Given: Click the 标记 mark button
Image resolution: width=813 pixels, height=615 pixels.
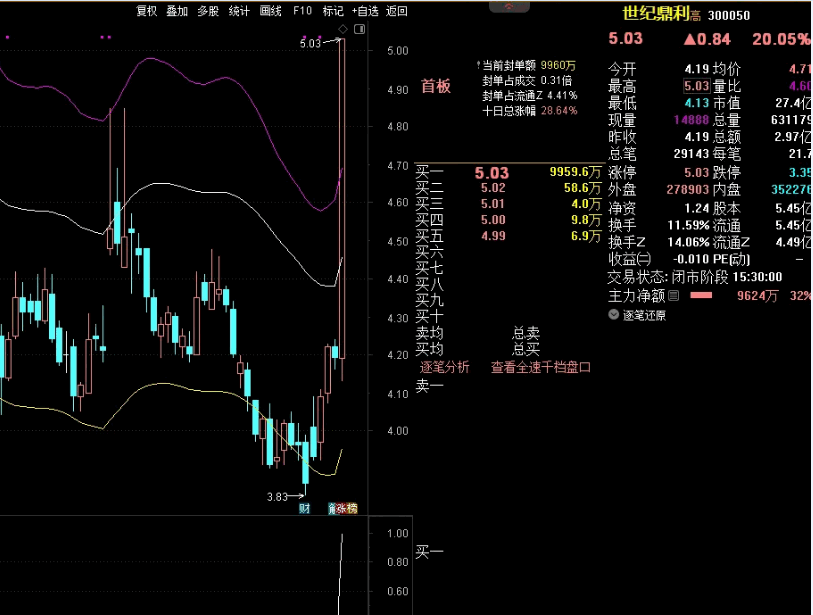Looking at the screenshot, I should click(x=333, y=11).
